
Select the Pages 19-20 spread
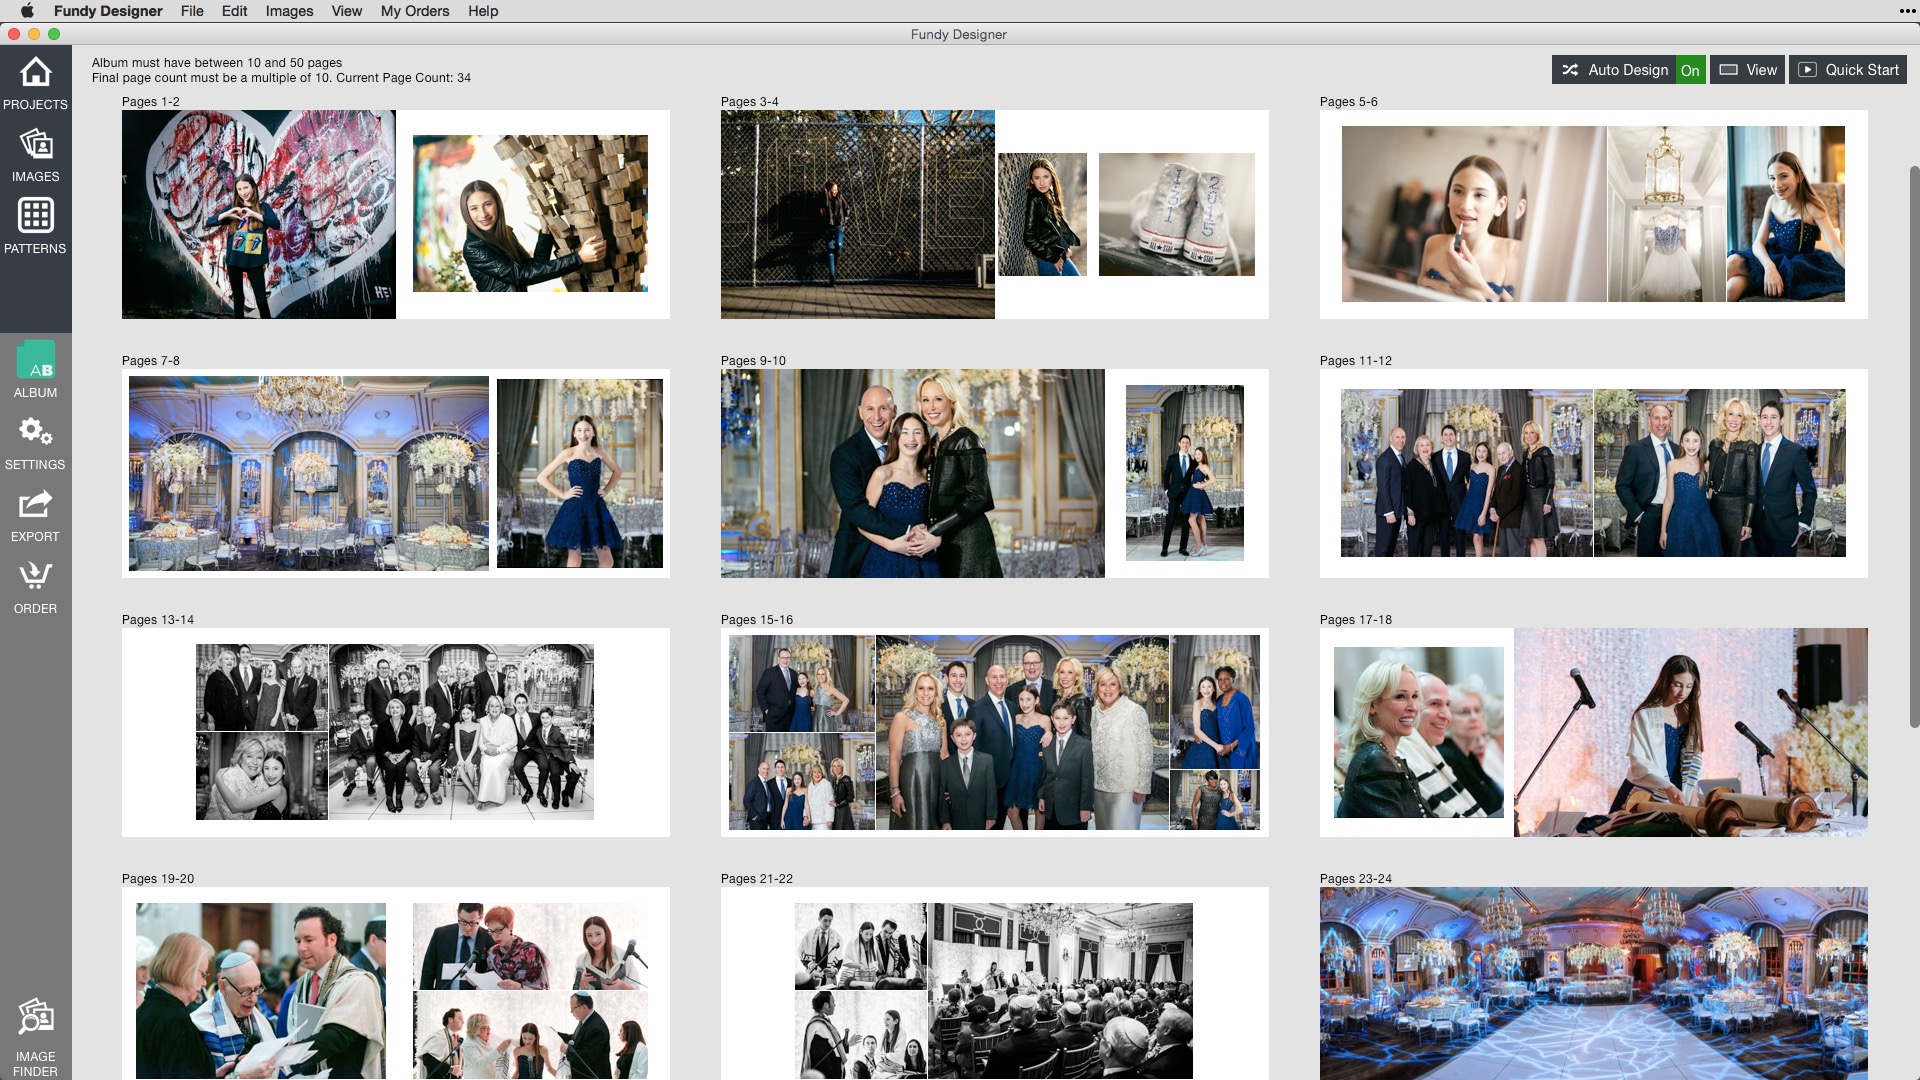(396, 983)
